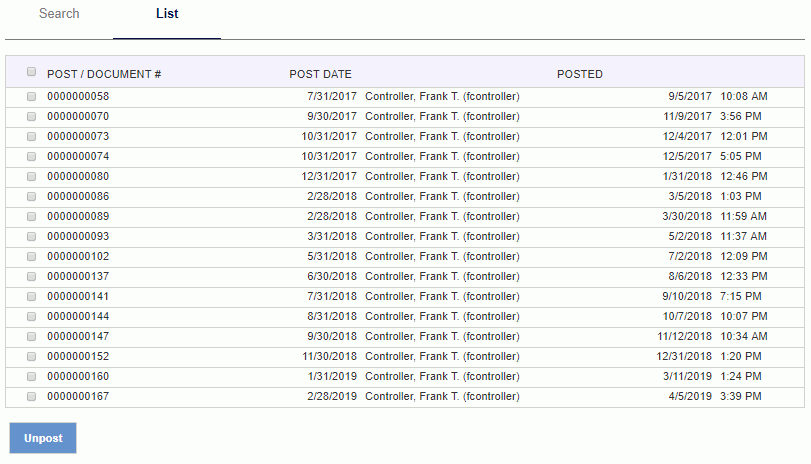Check the box for document 0000000152
This screenshot has width=811, height=464.
[31, 357]
